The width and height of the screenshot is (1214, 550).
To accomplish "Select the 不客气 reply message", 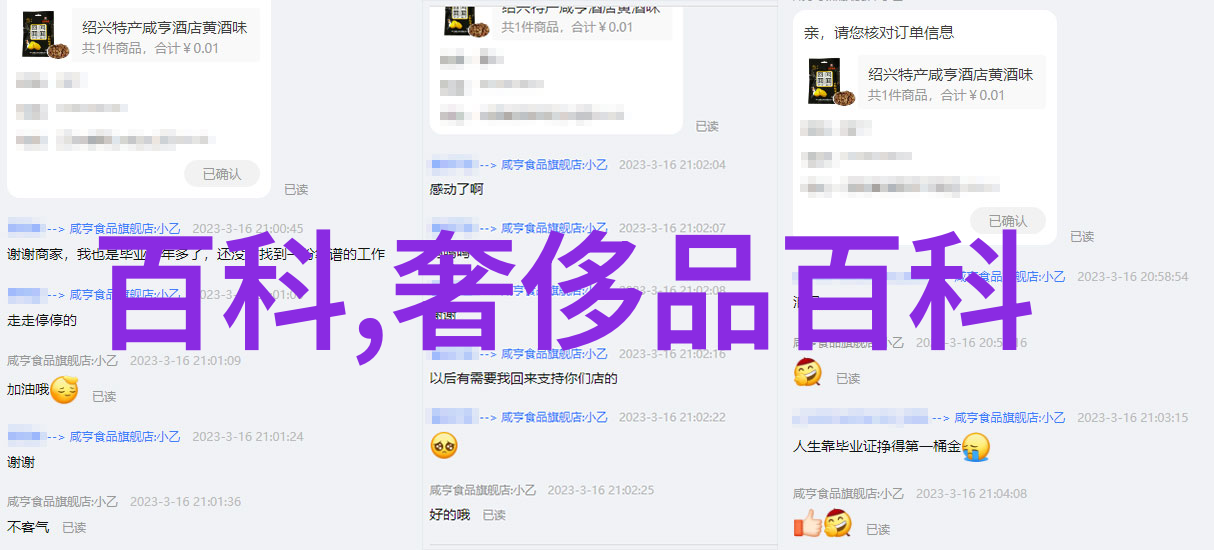I will click(28, 527).
